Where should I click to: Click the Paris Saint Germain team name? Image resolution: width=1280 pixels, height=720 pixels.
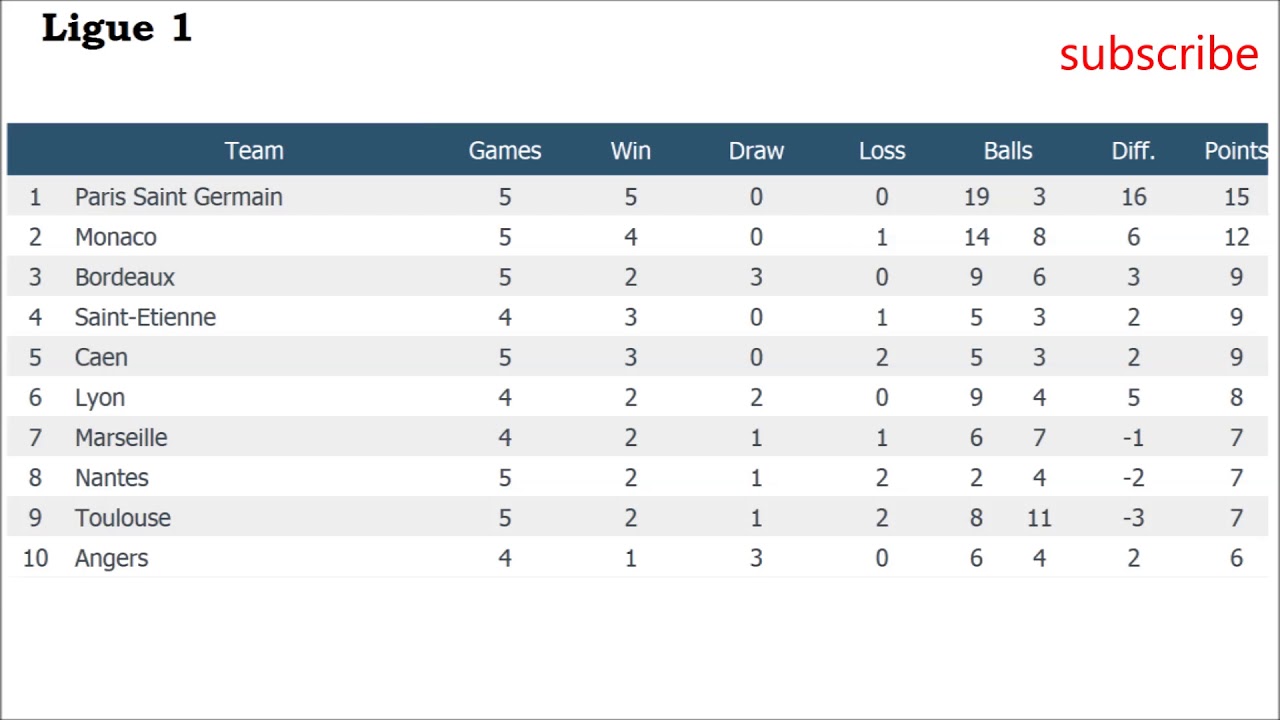[x=178, y=197]
